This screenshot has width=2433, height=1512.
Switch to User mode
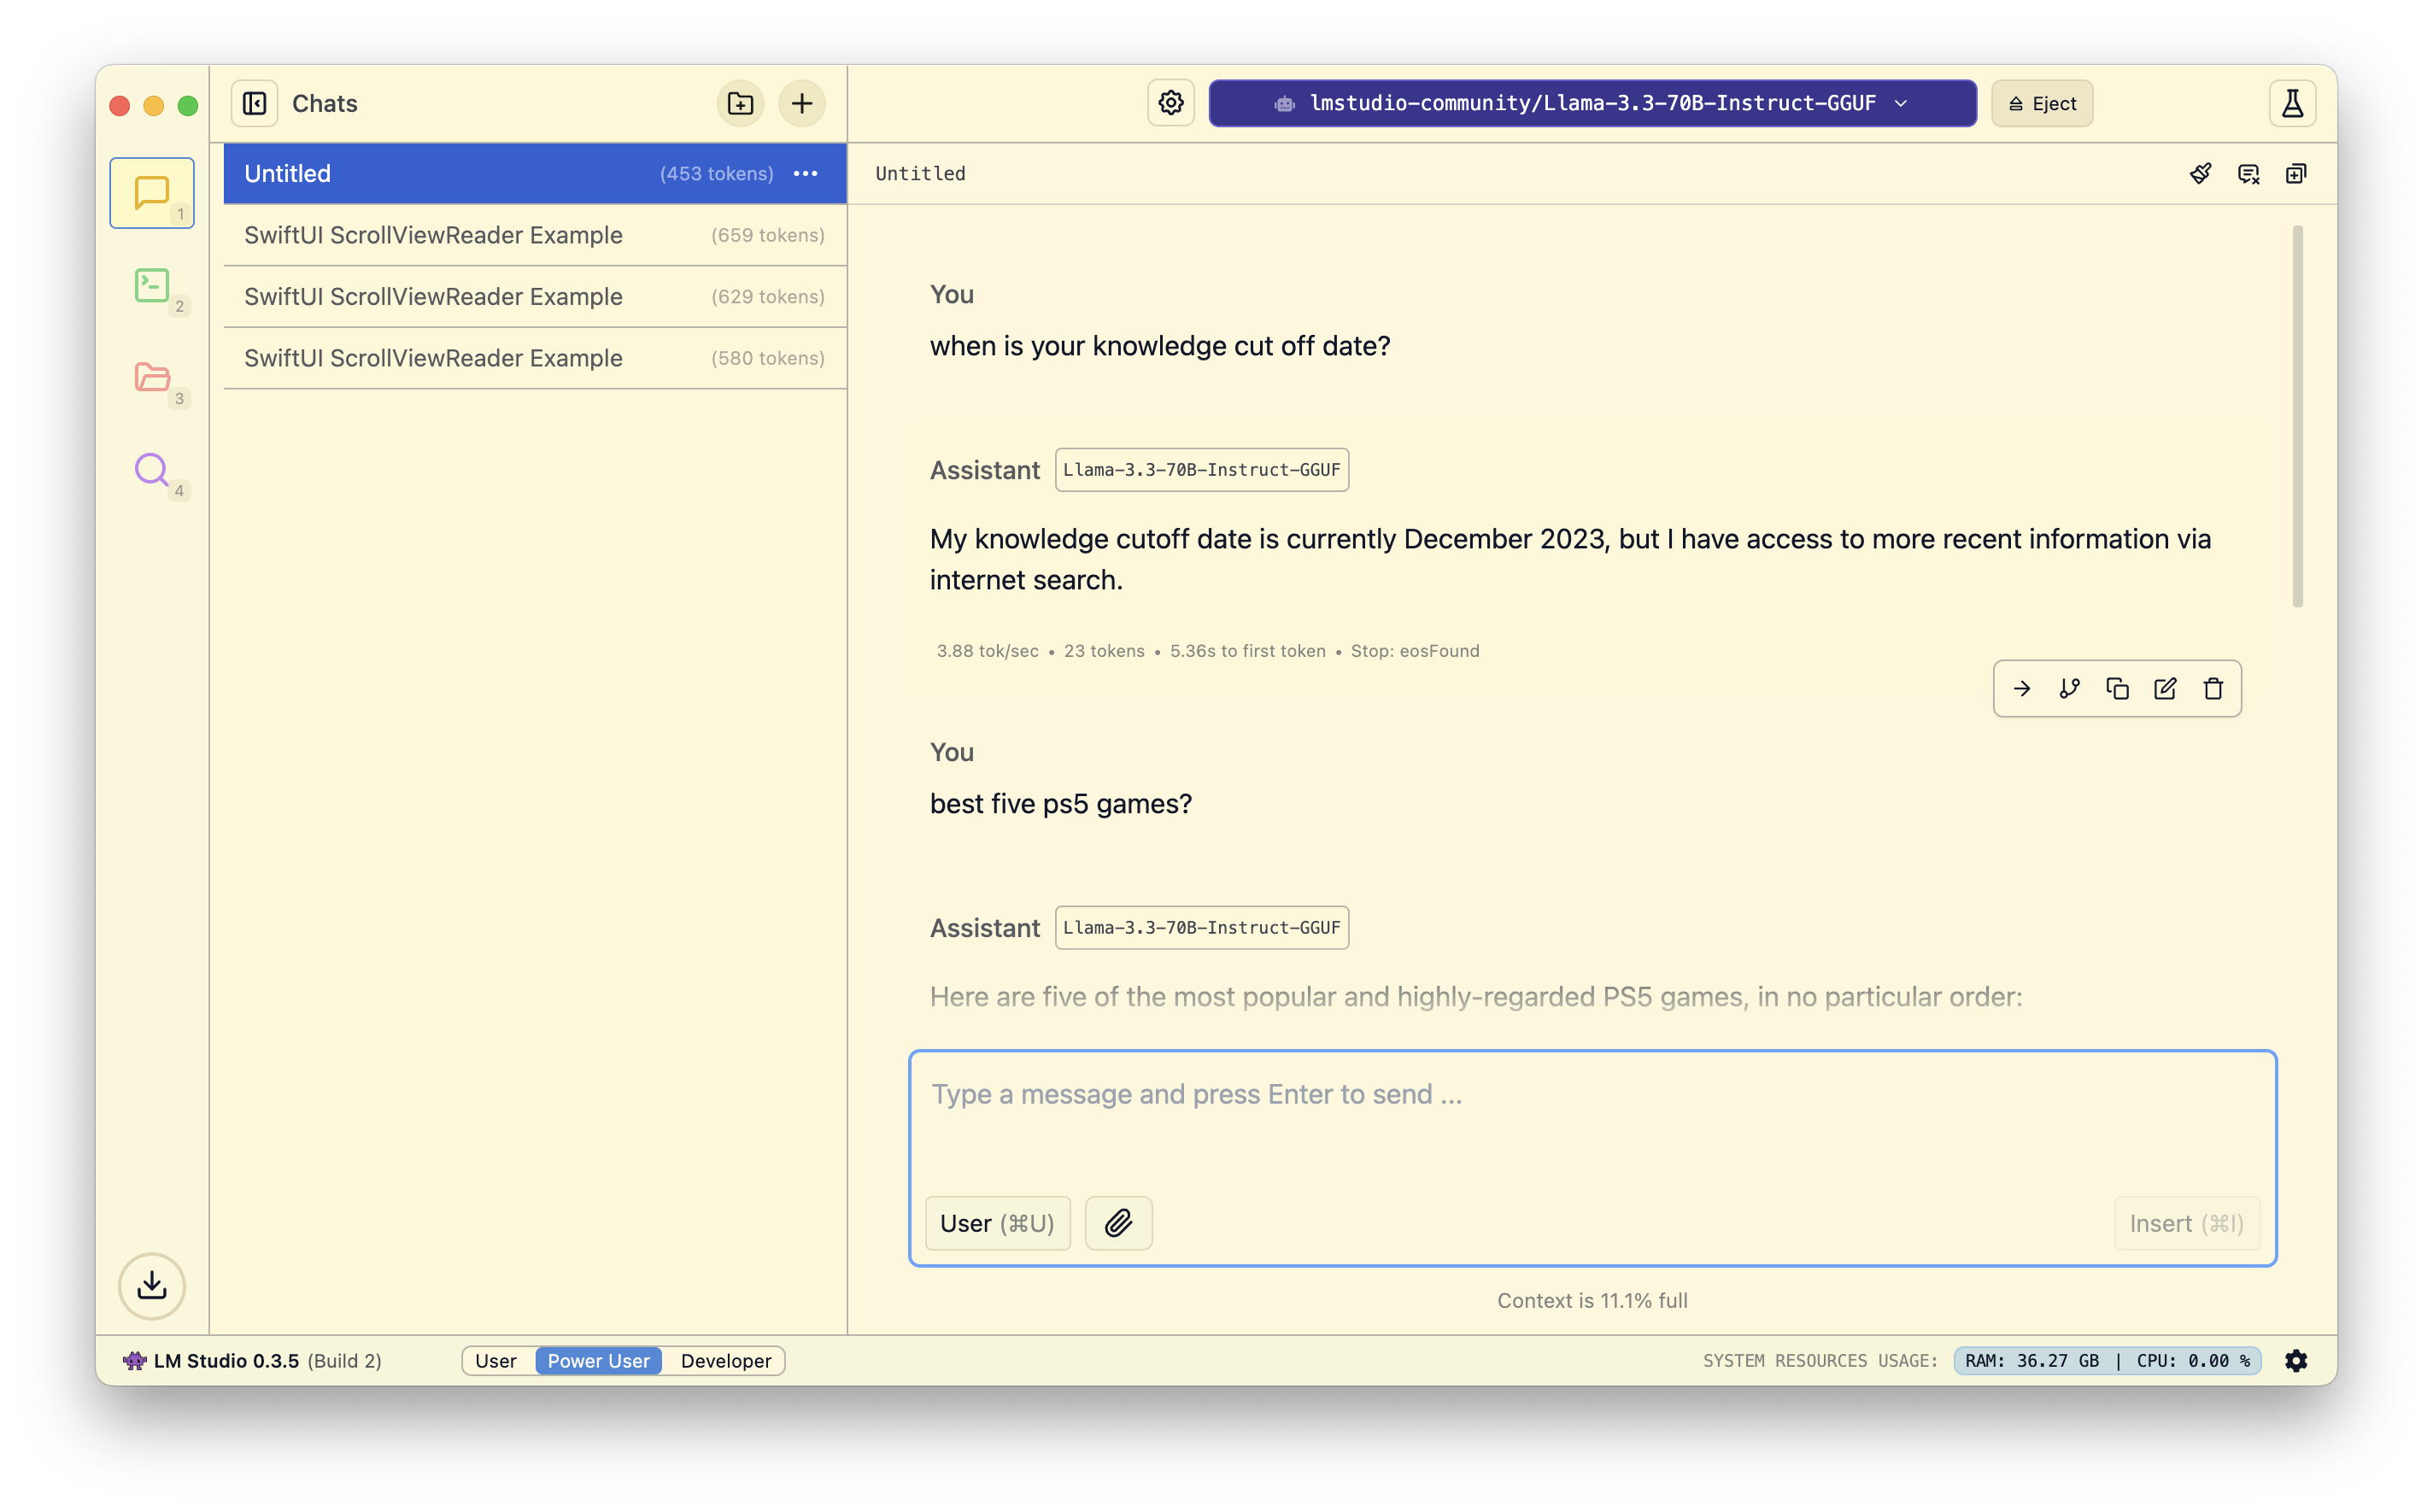pos(496,1361)
